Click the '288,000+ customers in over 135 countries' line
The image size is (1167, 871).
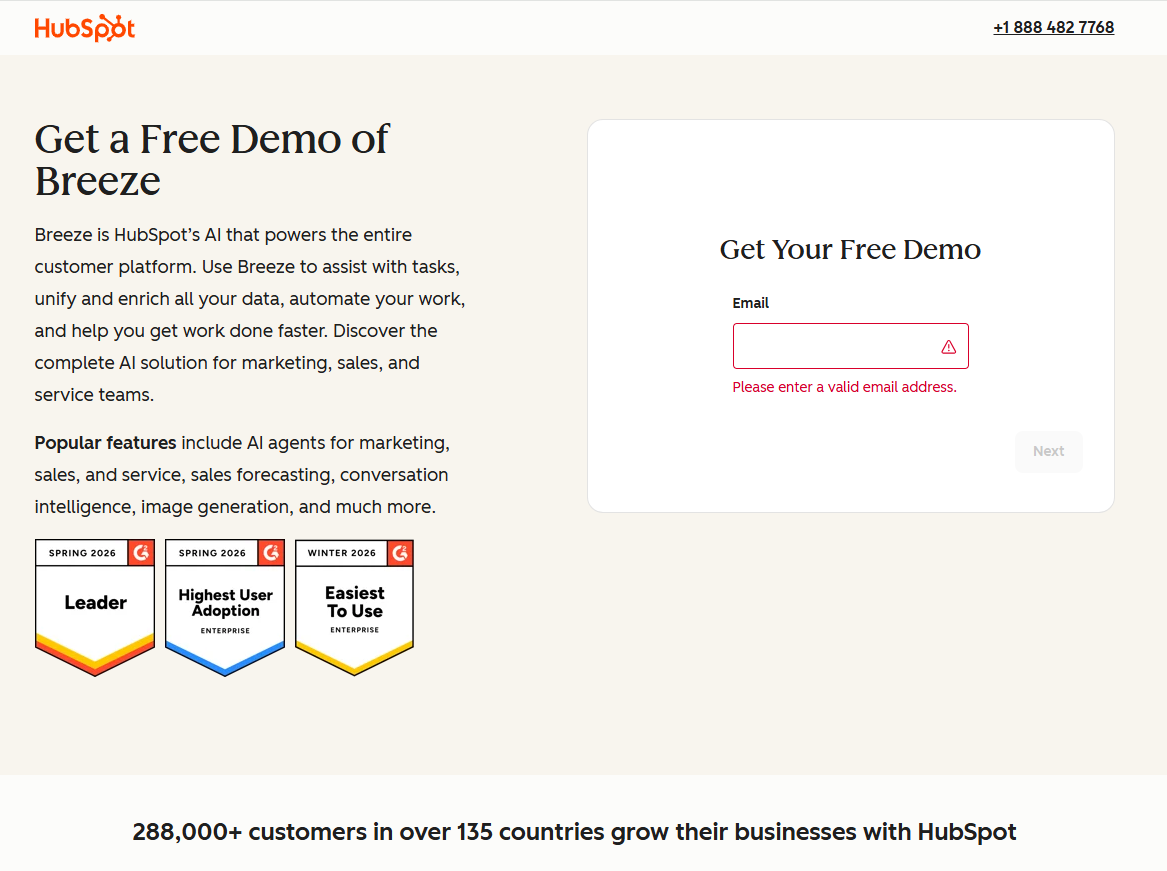tap(575, 832)
